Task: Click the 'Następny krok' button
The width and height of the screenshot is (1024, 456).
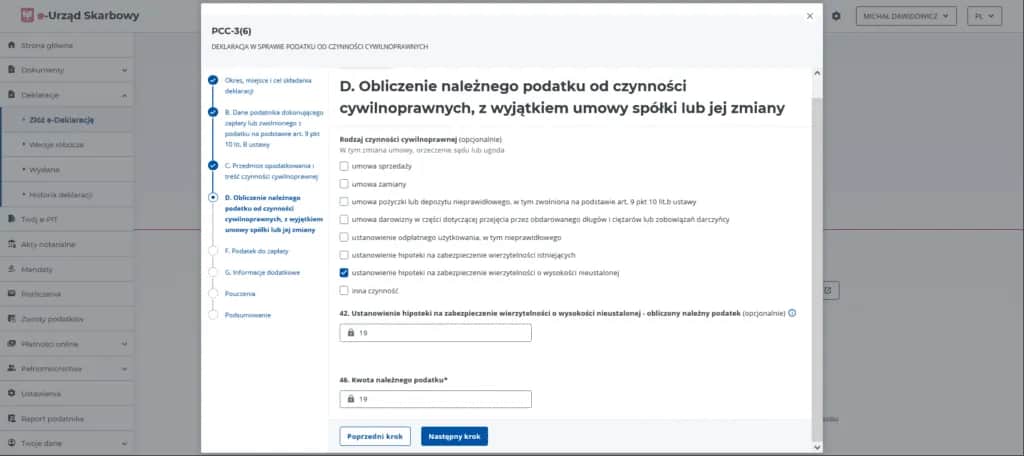Action: [455, 436]
